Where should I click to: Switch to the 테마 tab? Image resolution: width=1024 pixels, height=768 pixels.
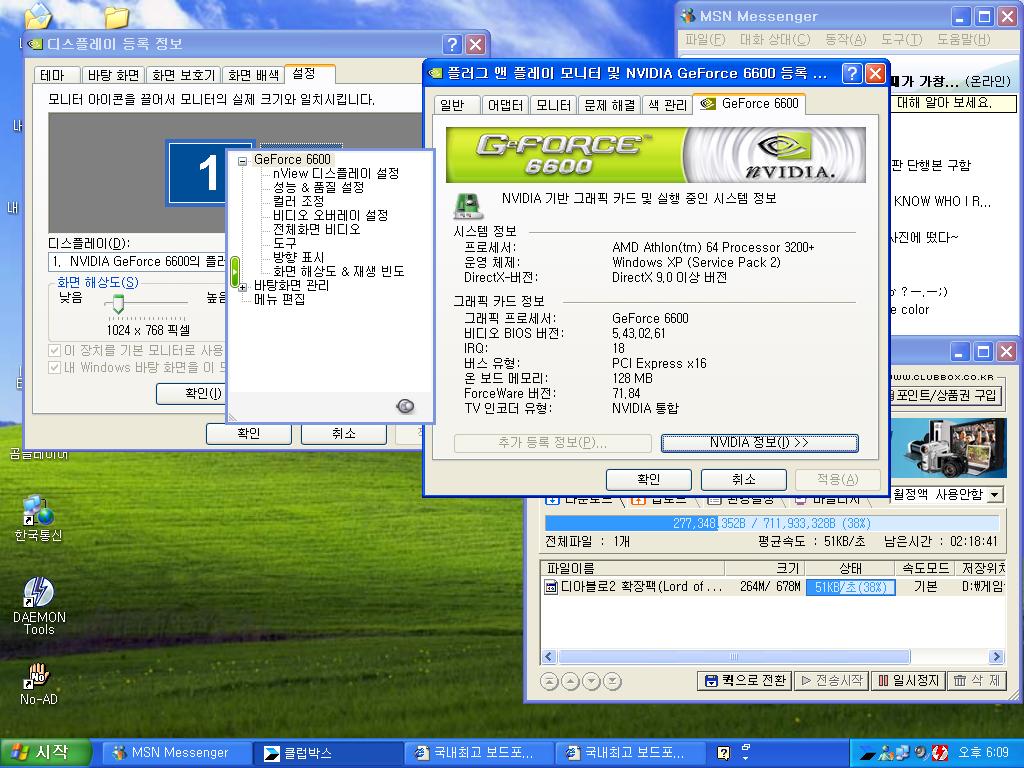point(53,75)
